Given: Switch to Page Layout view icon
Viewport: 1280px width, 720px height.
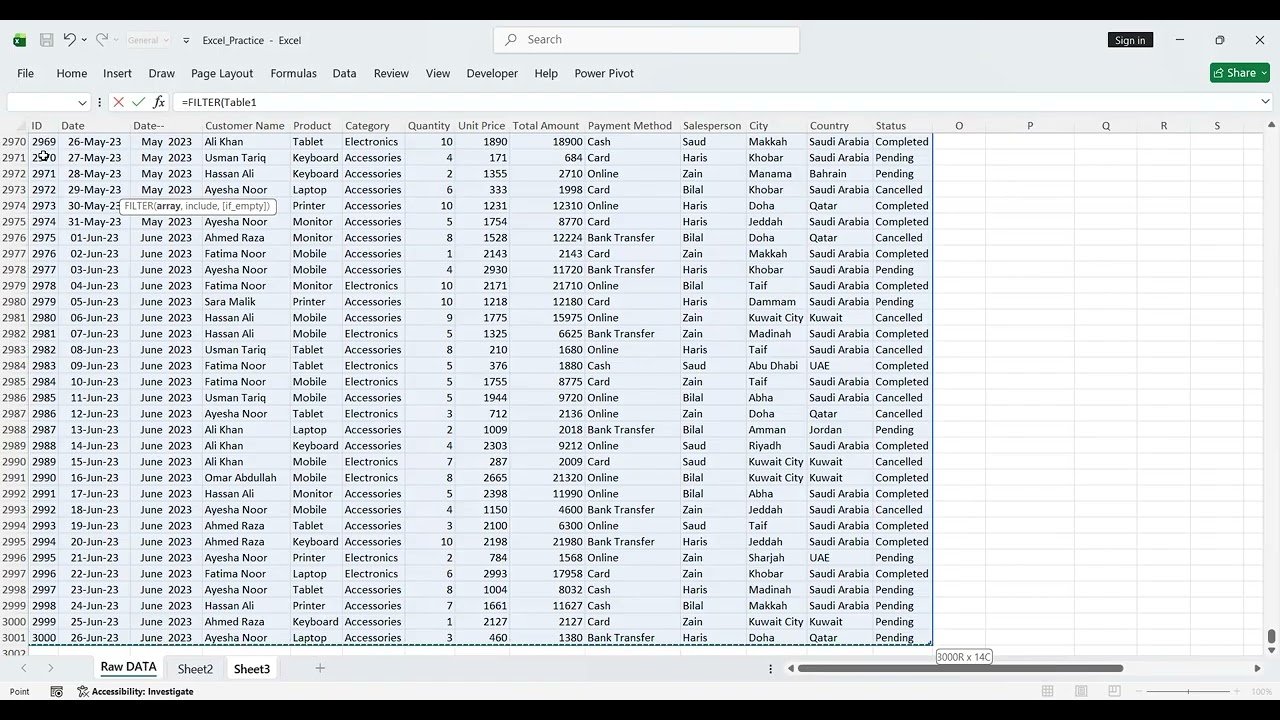Looking at the screenshot, I should (x=1081, y=691).
